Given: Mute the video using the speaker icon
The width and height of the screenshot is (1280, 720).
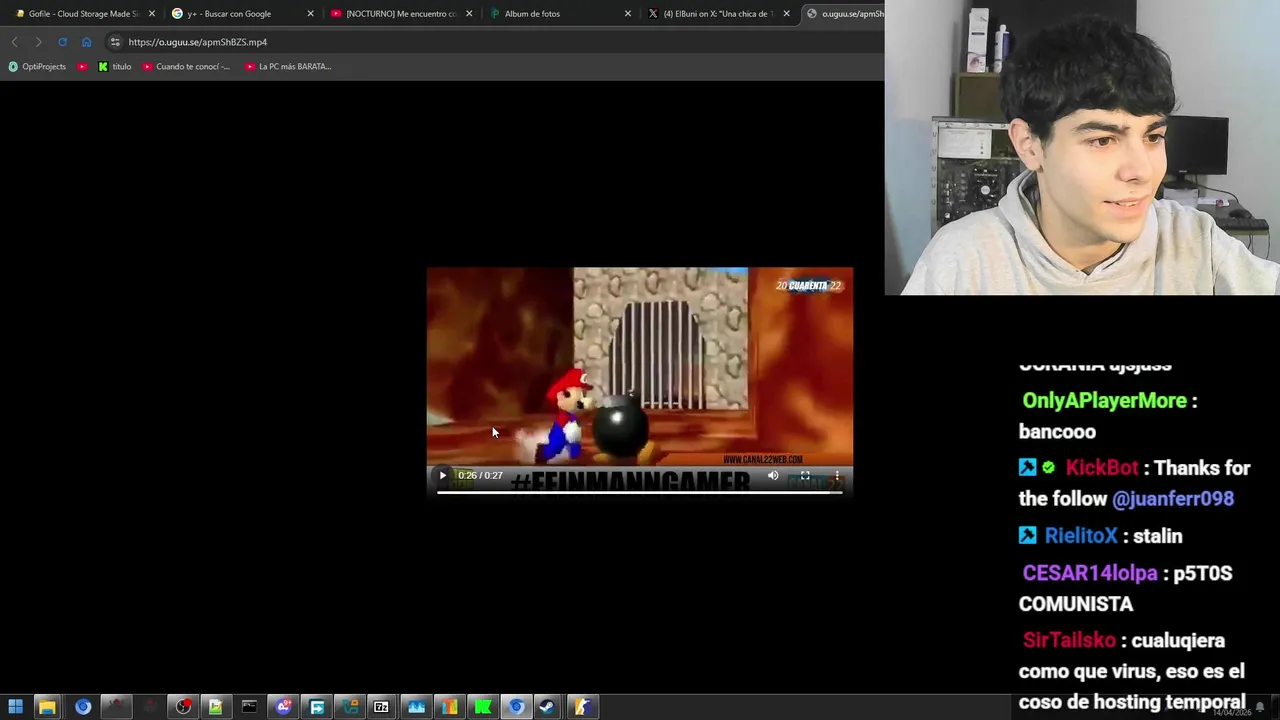Looking at the screenshot, I should point(773,476).
